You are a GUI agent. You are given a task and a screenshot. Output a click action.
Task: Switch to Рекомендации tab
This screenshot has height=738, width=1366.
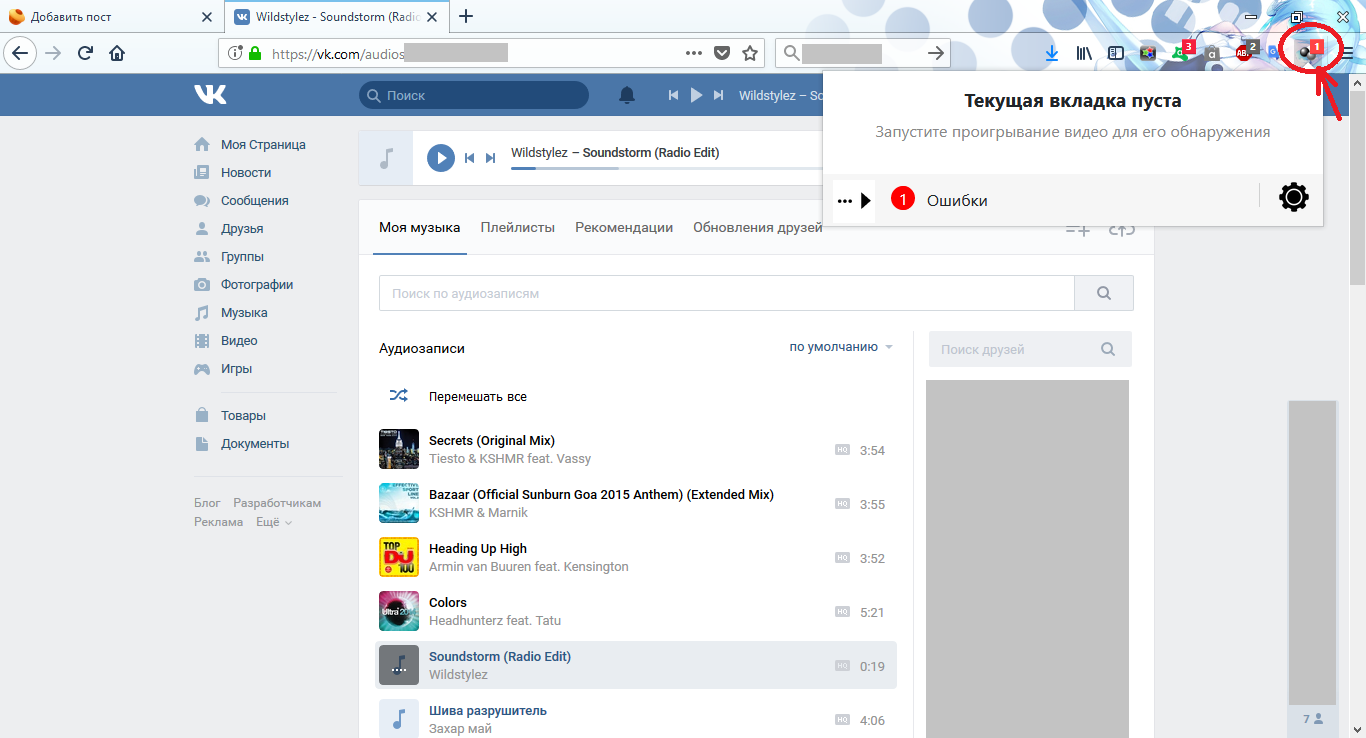pyautogui.click(x=624, y=227)
